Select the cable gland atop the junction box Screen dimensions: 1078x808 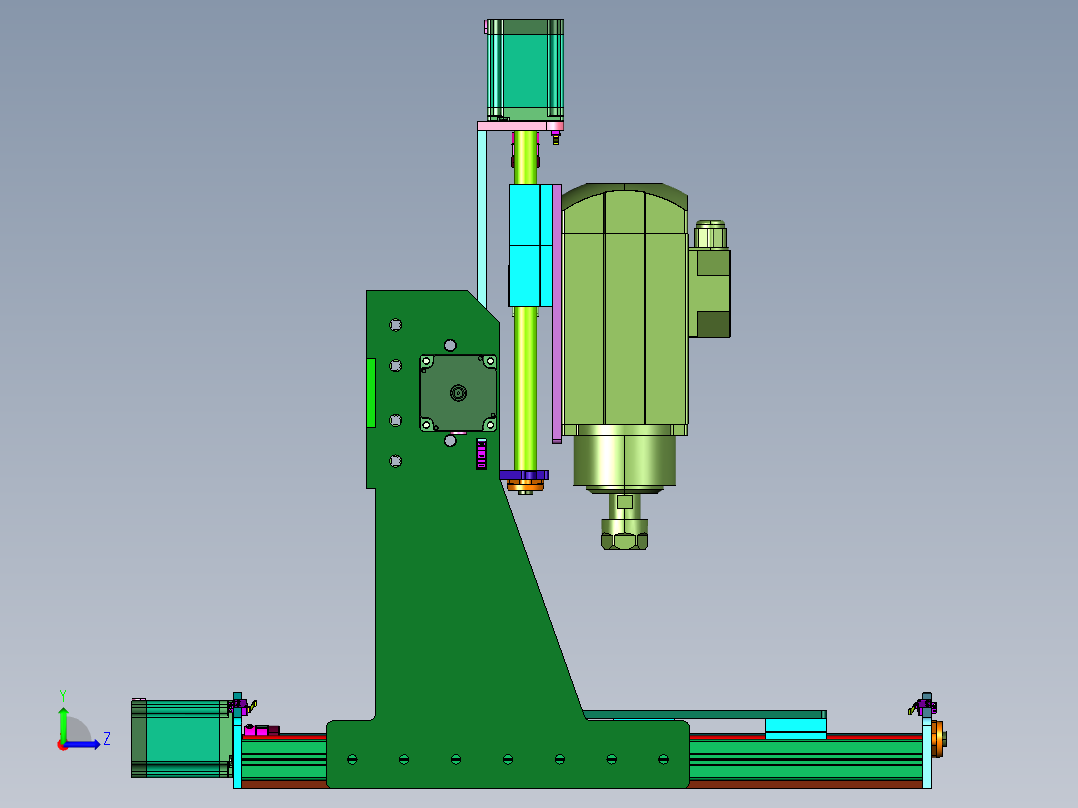coord(710,234)
